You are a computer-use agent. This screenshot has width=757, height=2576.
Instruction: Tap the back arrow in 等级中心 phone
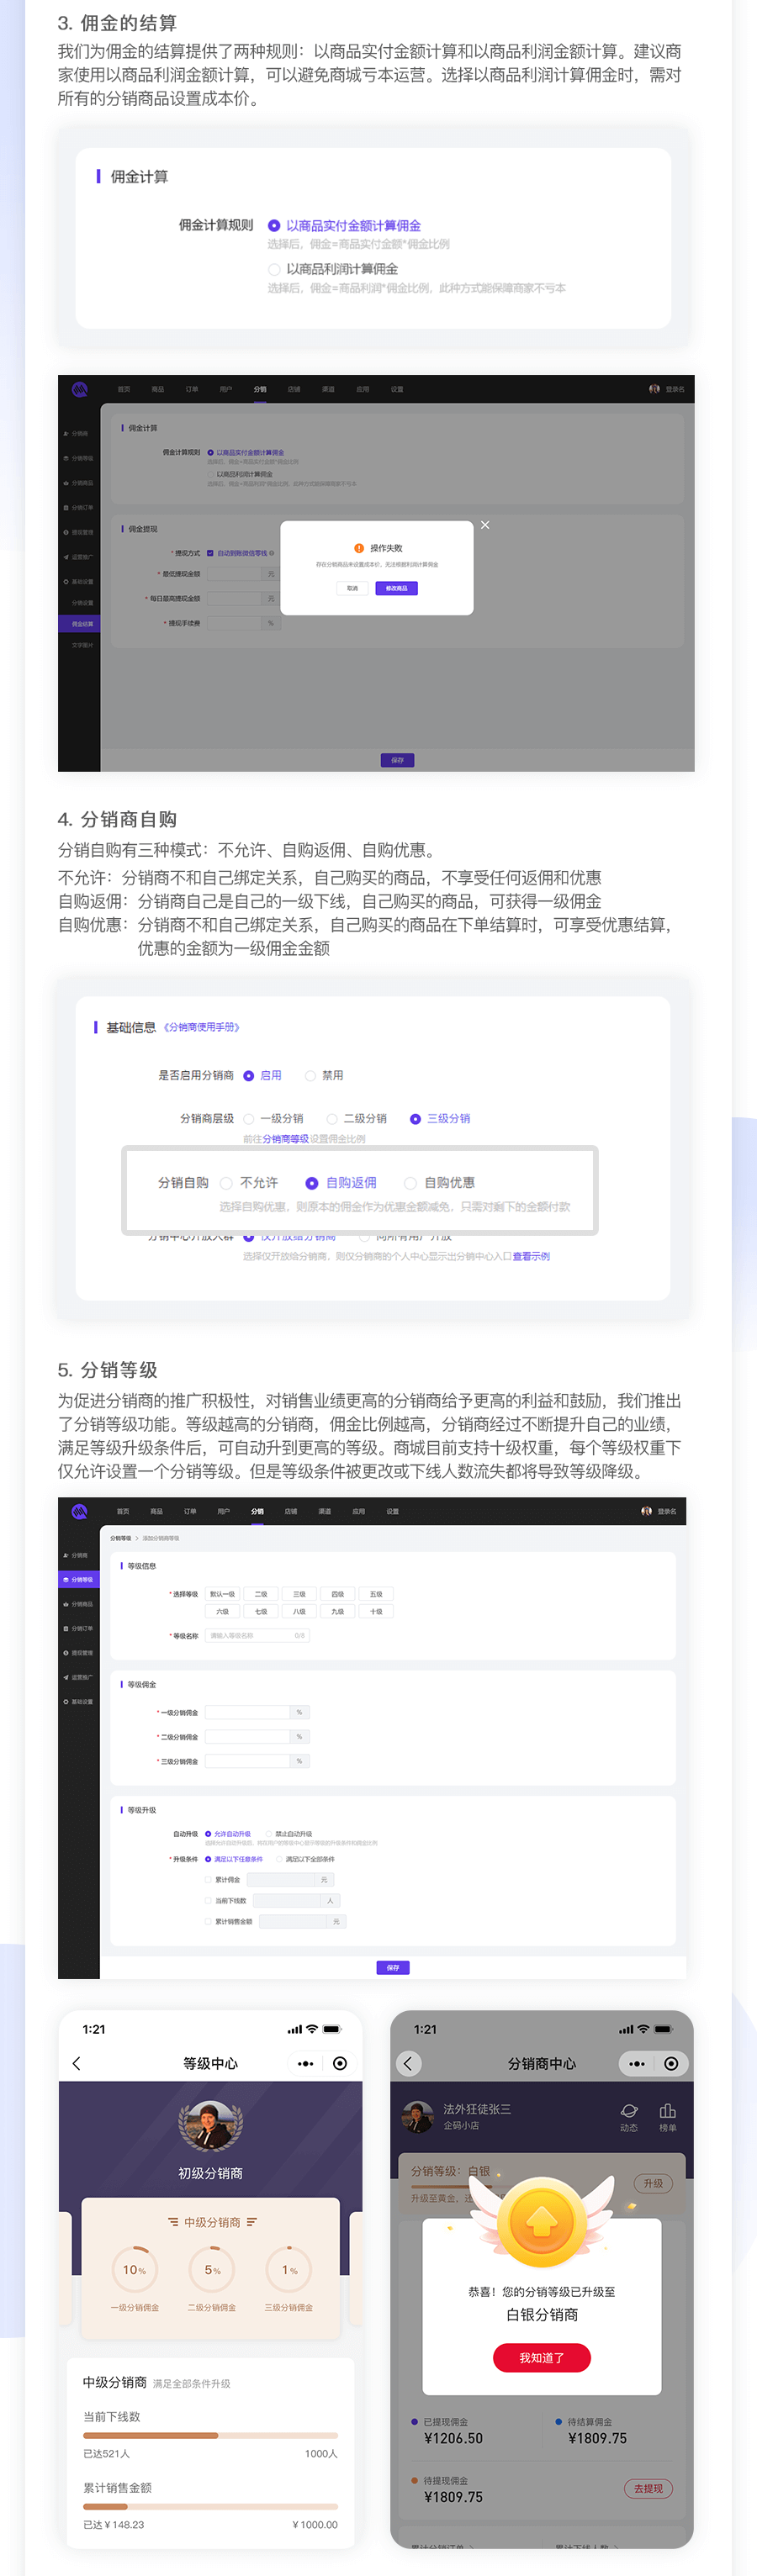tap(77, 2063)
